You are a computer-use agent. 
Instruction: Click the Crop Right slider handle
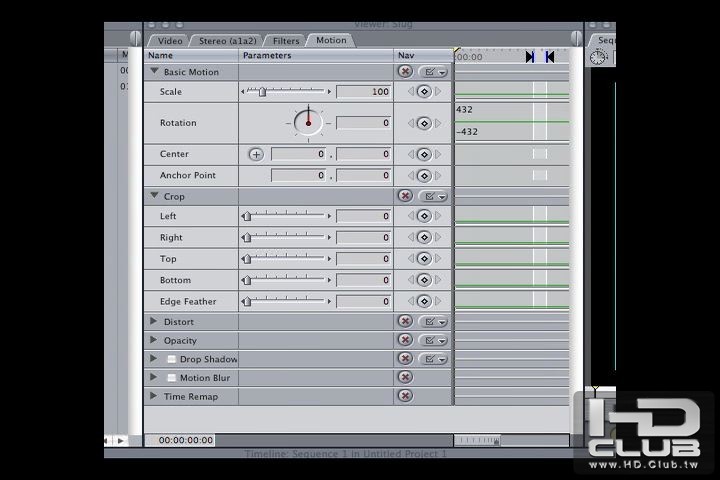tap(247, 237)
